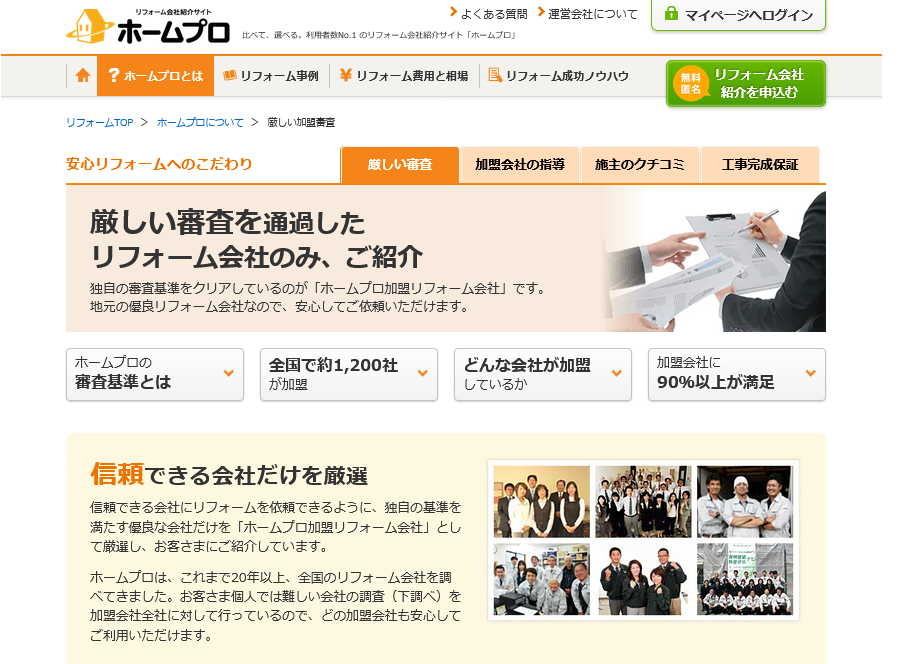
Task: Click the hero image of hands reviewing documents
Action: [x=715, y=260]
